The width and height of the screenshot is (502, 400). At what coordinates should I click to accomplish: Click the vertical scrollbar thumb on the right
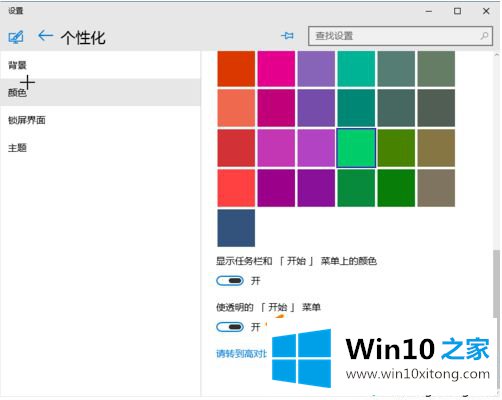(x=497, y=283)
